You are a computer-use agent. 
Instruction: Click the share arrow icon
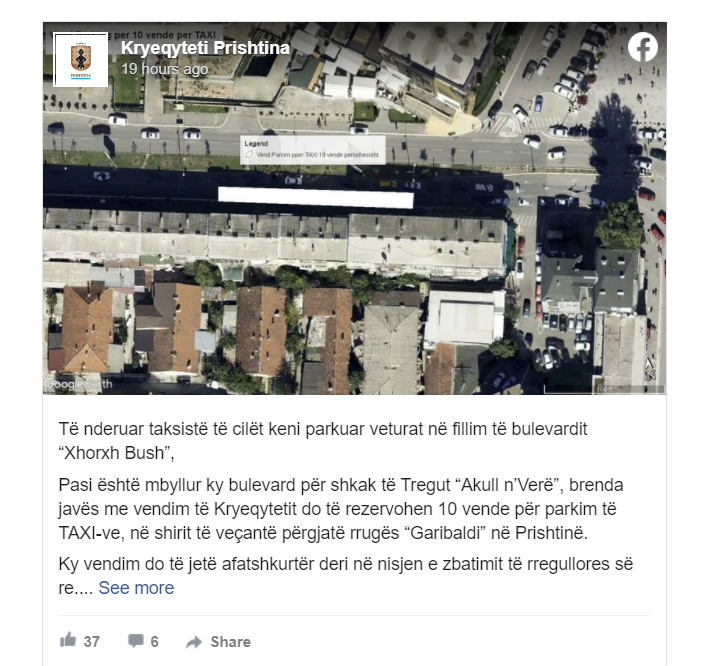(194, 642)
